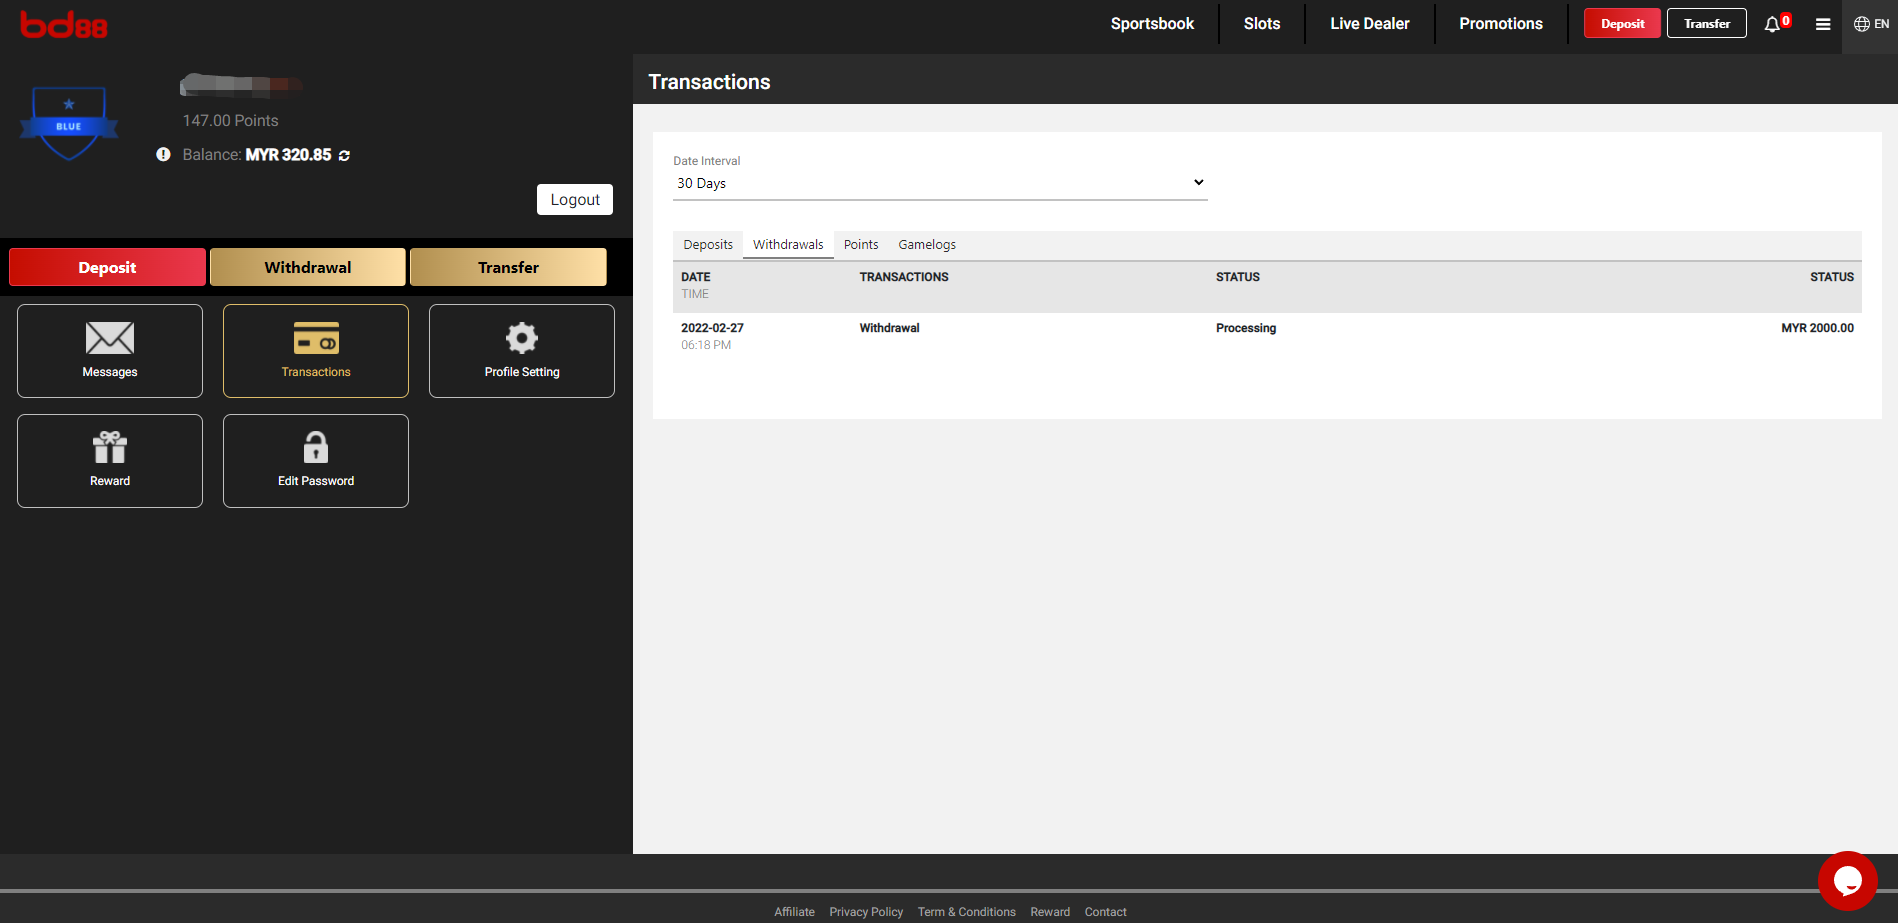This screenshot has height=923, width=1898.
Task: Switch to the Deposits tab
Action: [708, 245]
